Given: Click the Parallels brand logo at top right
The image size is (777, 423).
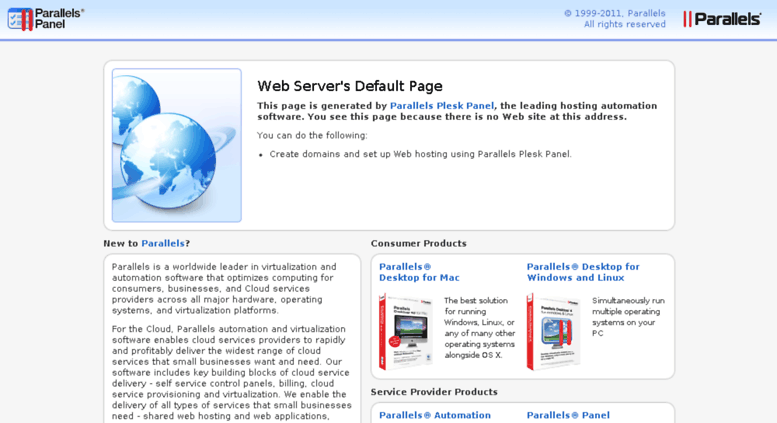Looking at the screenshot, I should pos(722,19).
